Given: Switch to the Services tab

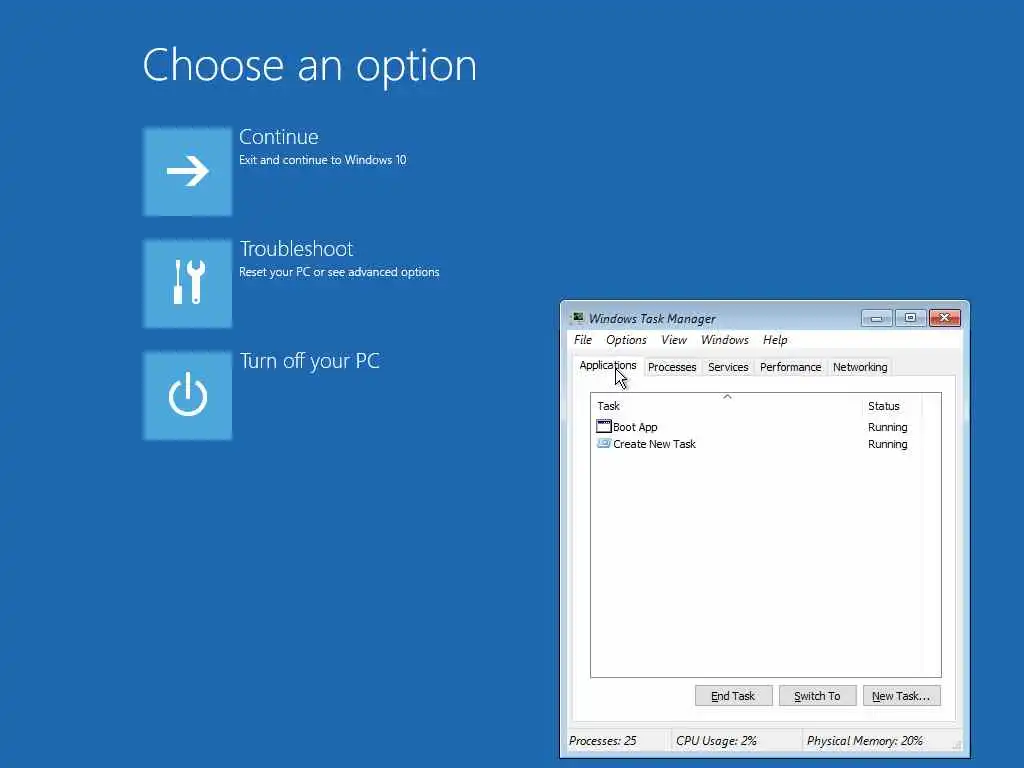Looking at the screenshot, I should pyautogui.click(x=728, y=367).
